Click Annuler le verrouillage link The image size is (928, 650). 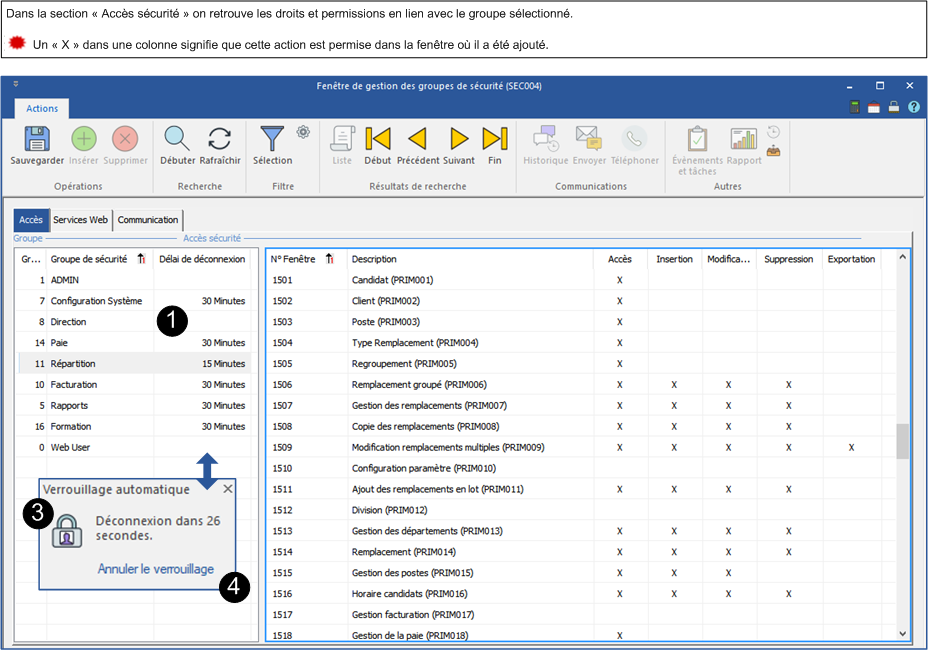pos(155,569)
